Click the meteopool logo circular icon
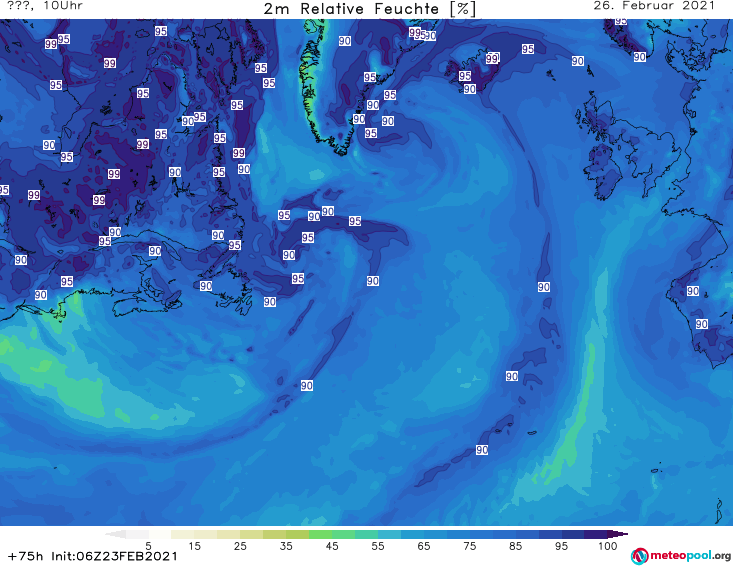 639,556
